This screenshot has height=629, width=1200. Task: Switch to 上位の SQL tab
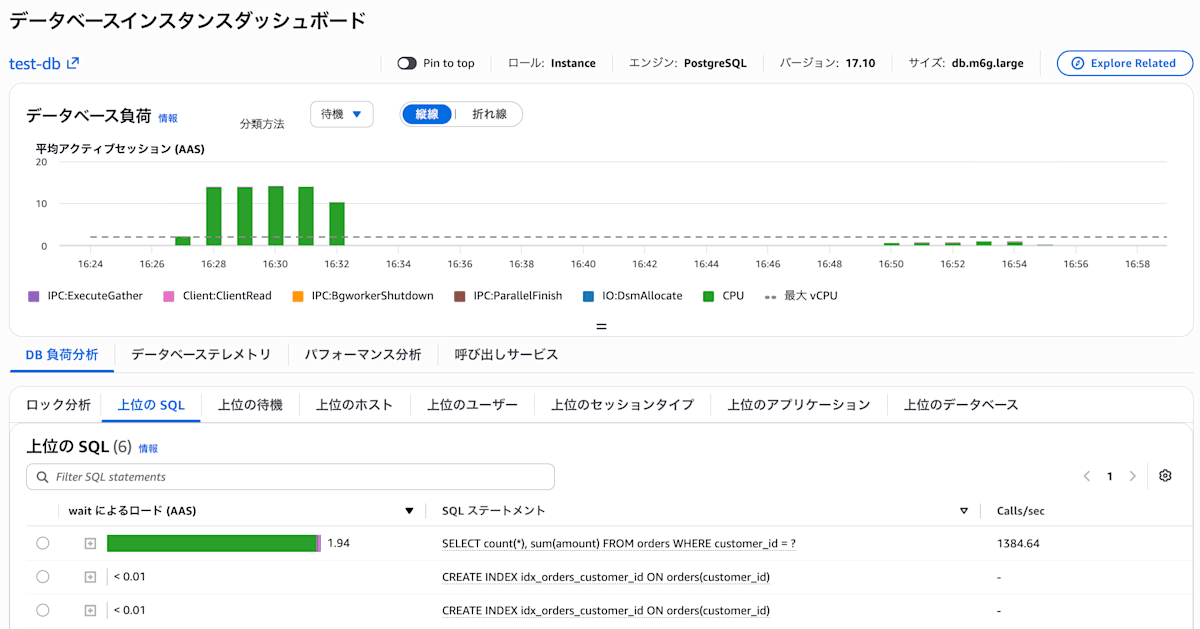[151, 405]
